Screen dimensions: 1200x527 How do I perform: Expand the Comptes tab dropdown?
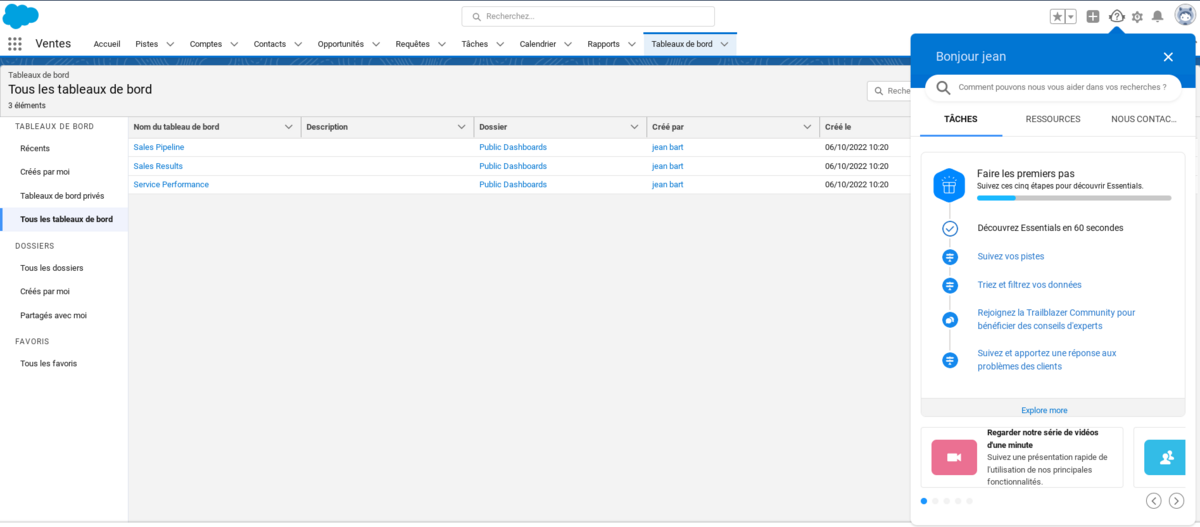pyautogui.click(x=234, y=44)
